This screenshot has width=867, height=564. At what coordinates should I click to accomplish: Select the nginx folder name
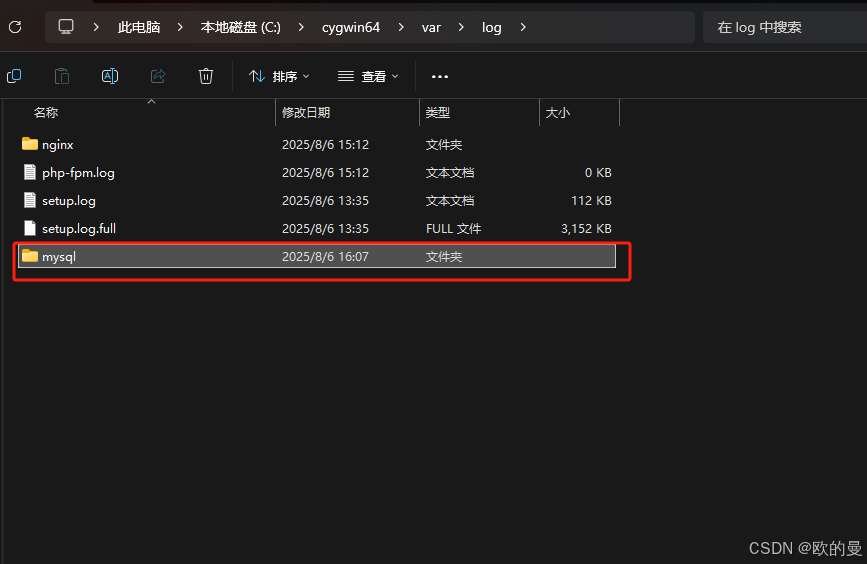click(x=58, y=145)
